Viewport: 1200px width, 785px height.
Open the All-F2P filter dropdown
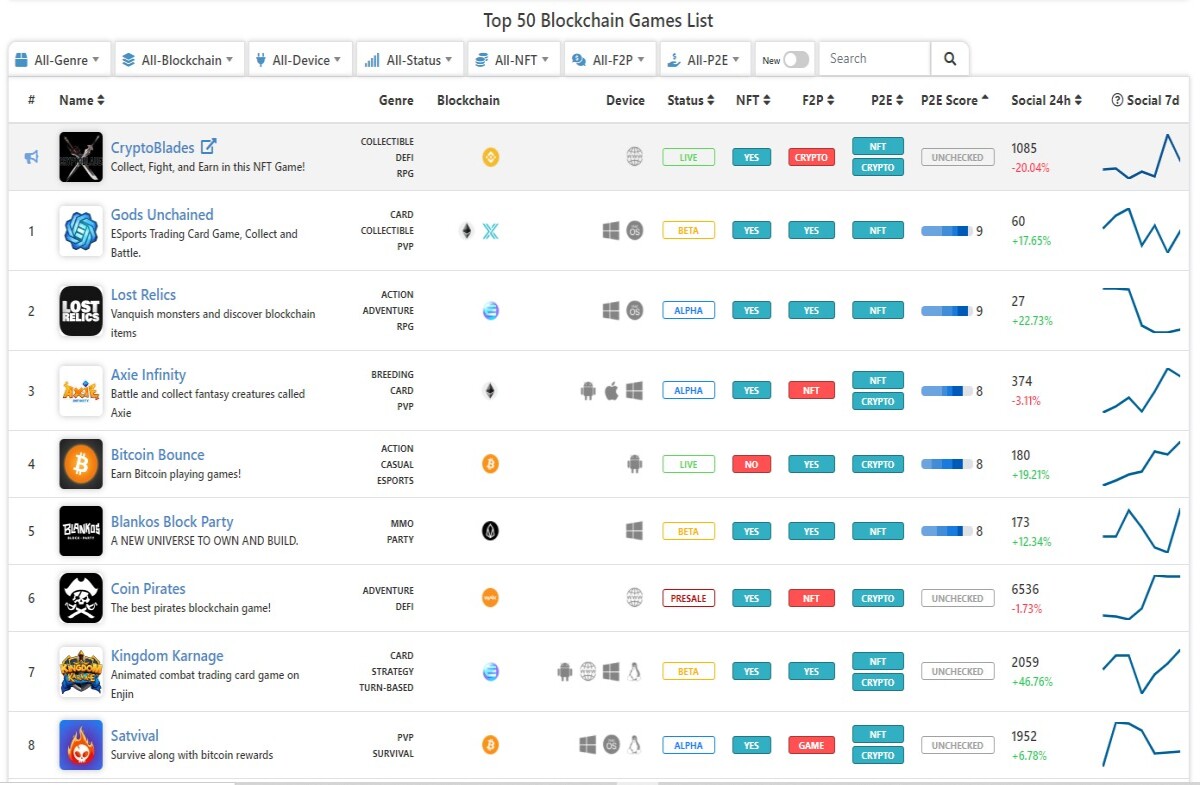[609, 59]
